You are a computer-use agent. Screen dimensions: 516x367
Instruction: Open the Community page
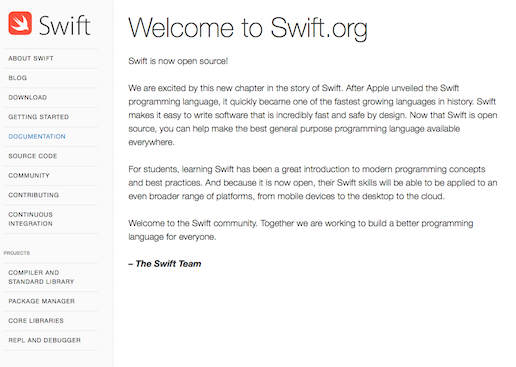(x=29, y=175)
